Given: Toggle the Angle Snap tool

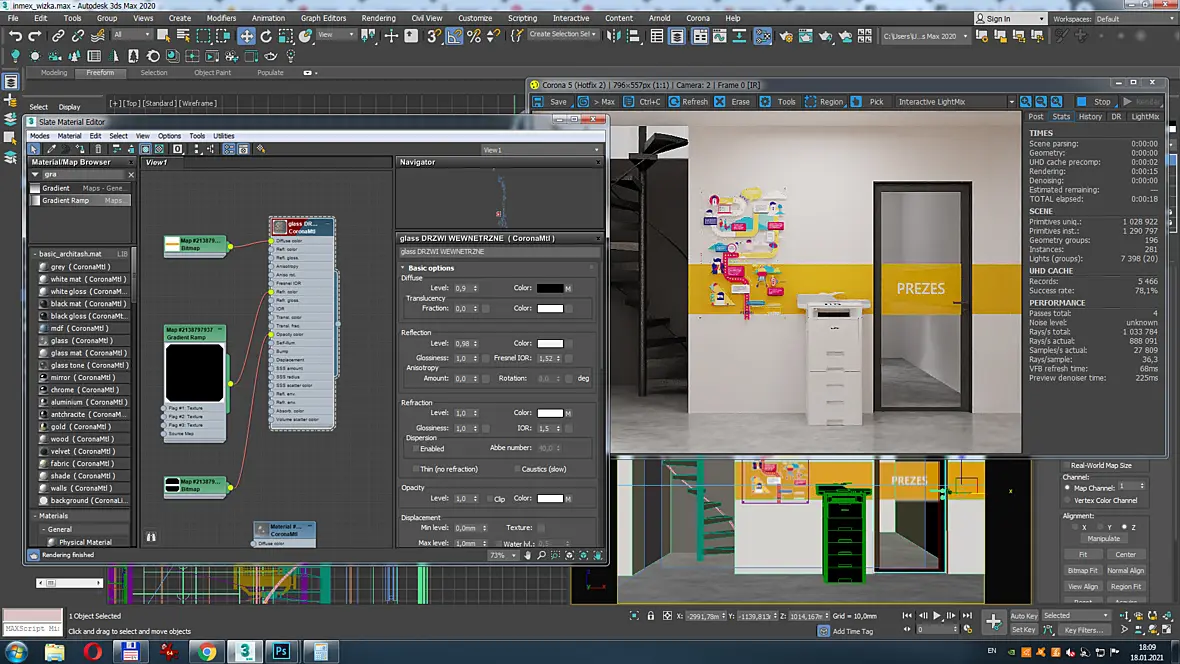Looking at the screenshot, I should pos(455,35).
